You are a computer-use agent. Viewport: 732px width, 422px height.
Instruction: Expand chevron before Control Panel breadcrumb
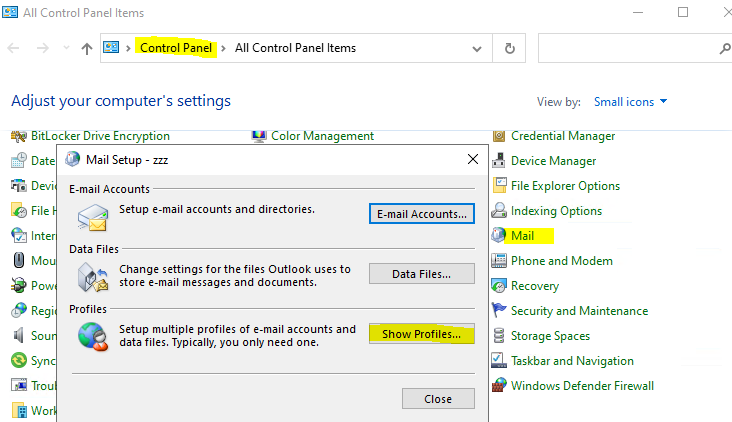[x=128, y=49]
